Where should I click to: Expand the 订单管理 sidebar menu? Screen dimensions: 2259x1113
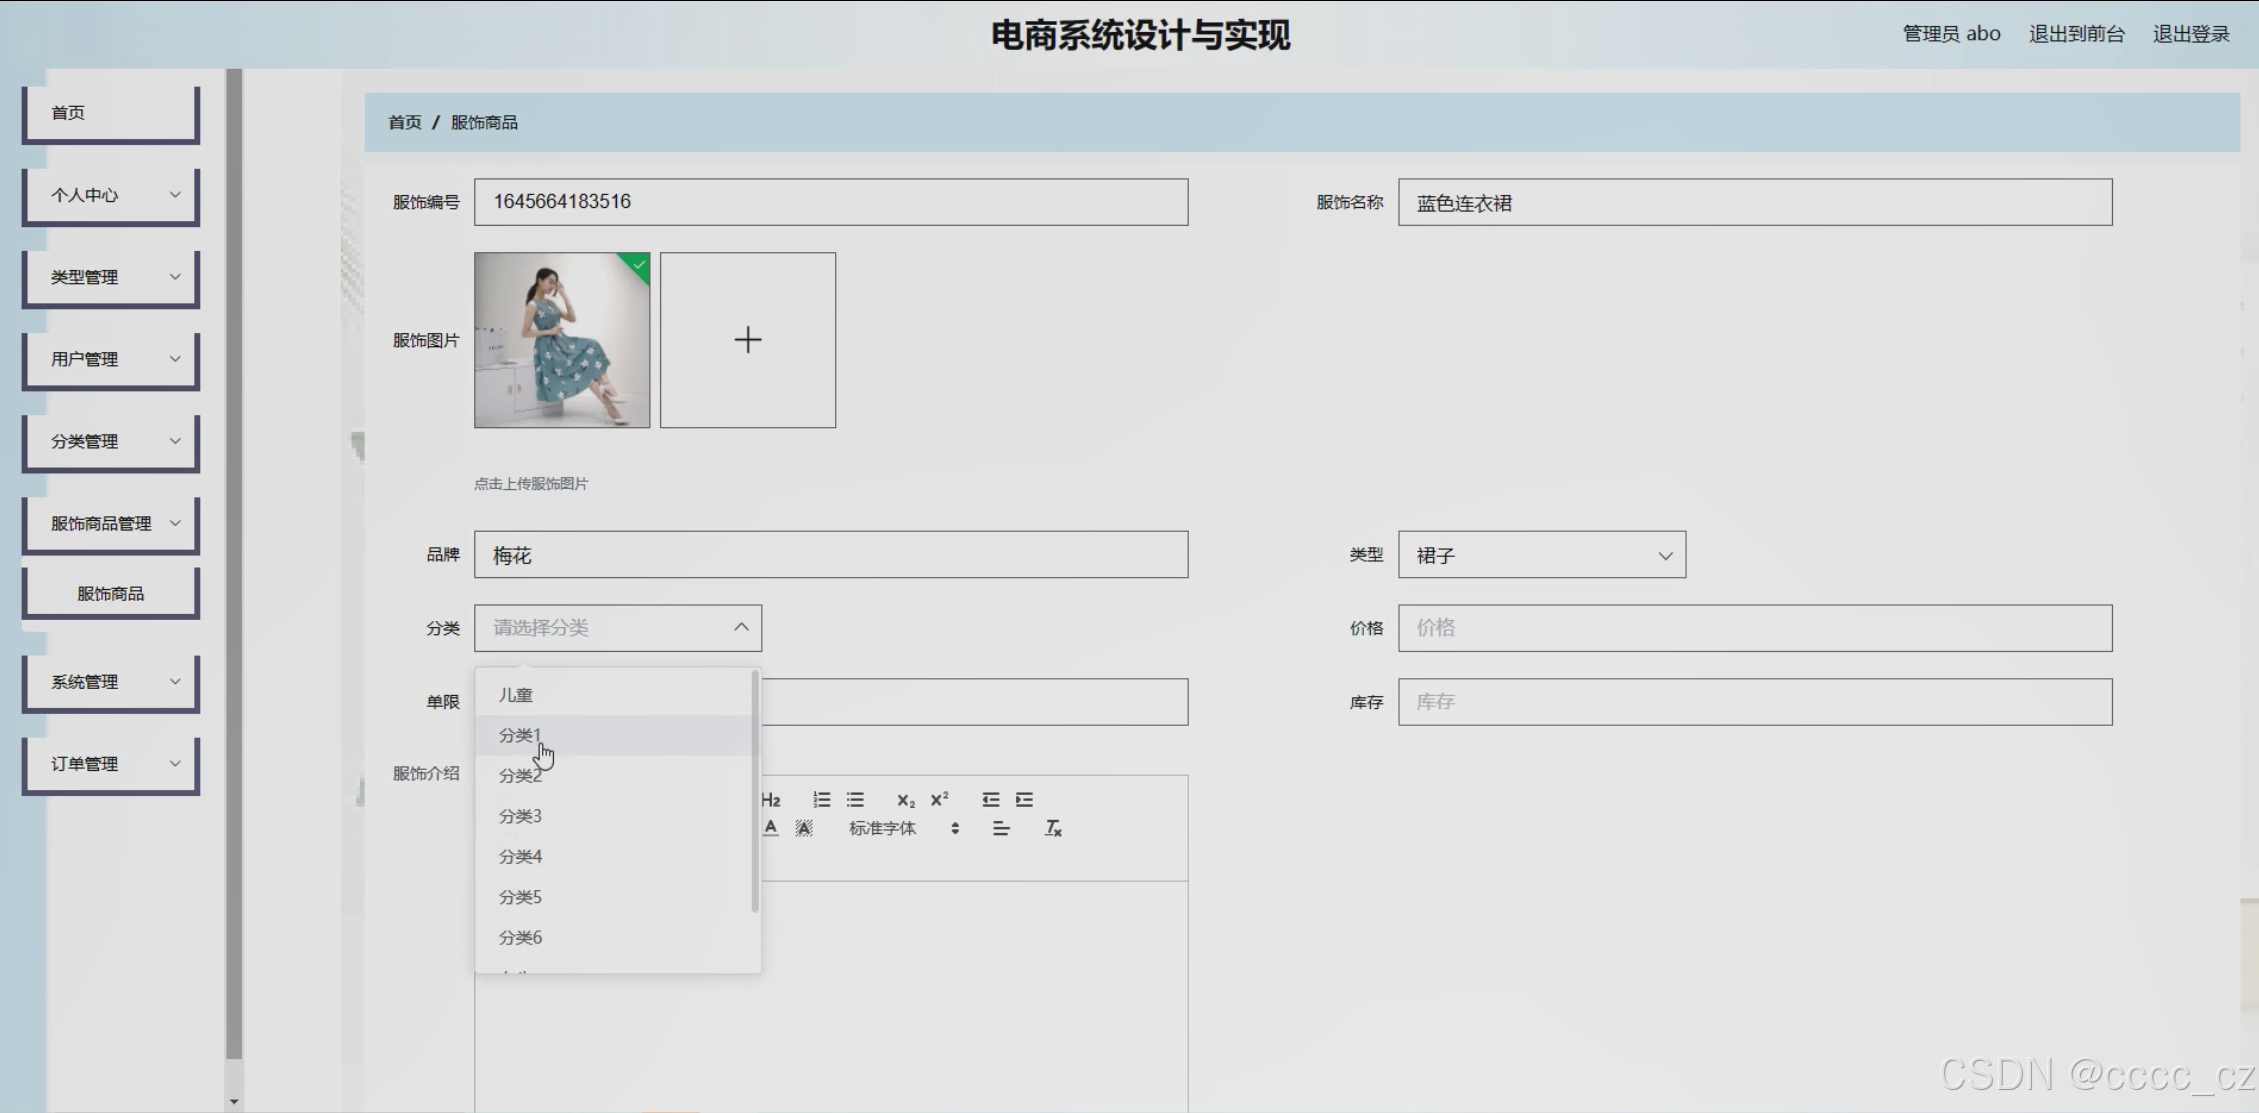(x=110, y=764)
